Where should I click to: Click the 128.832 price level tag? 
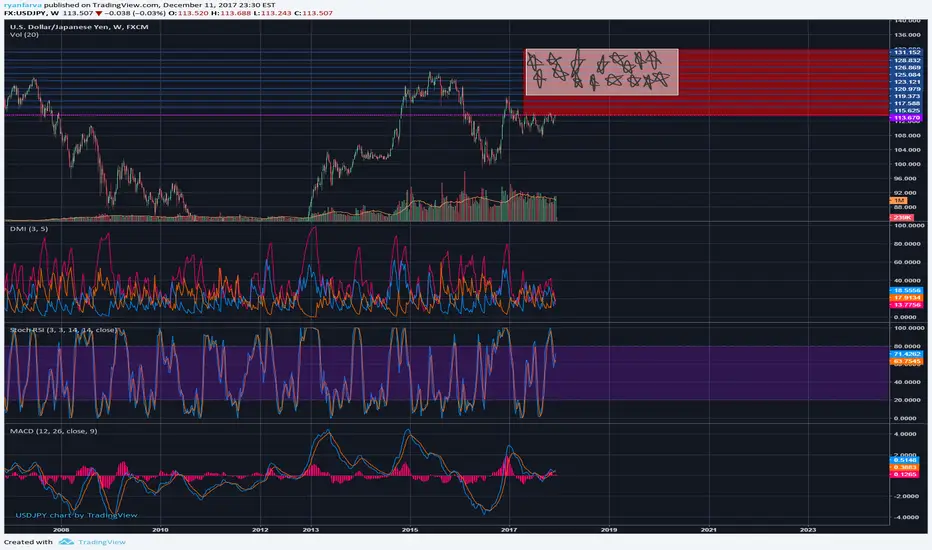(906, 60)
